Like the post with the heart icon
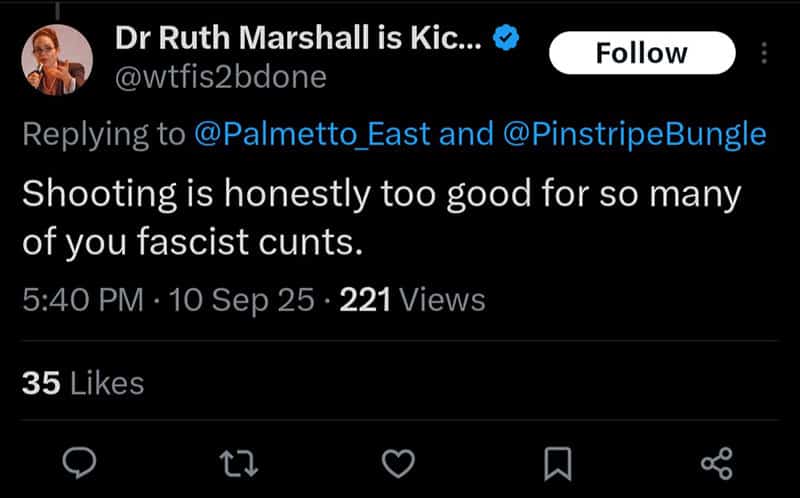Screen dimensions: 800x498 pyautogui.click(x=398, y=464)
